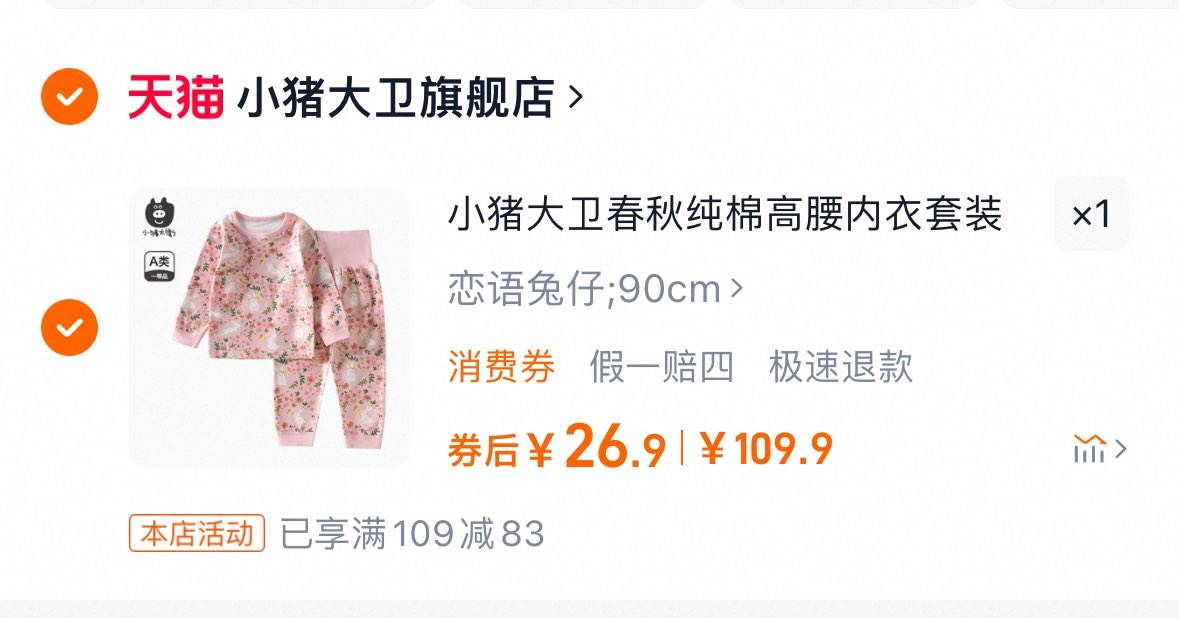This screenshot has height=618, width=1179.
Task: Click the ¥109.9 original price
Action: (x=766, y=449)
